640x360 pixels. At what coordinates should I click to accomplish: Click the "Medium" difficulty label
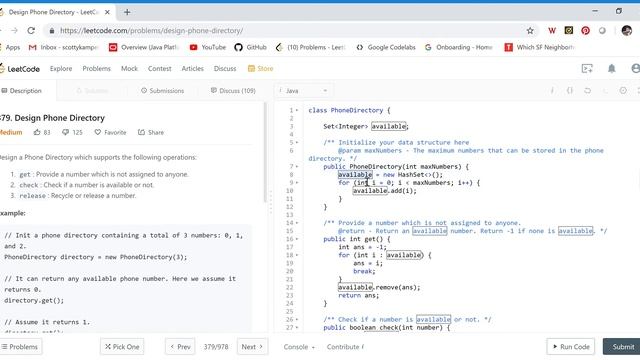coord(11,132)
